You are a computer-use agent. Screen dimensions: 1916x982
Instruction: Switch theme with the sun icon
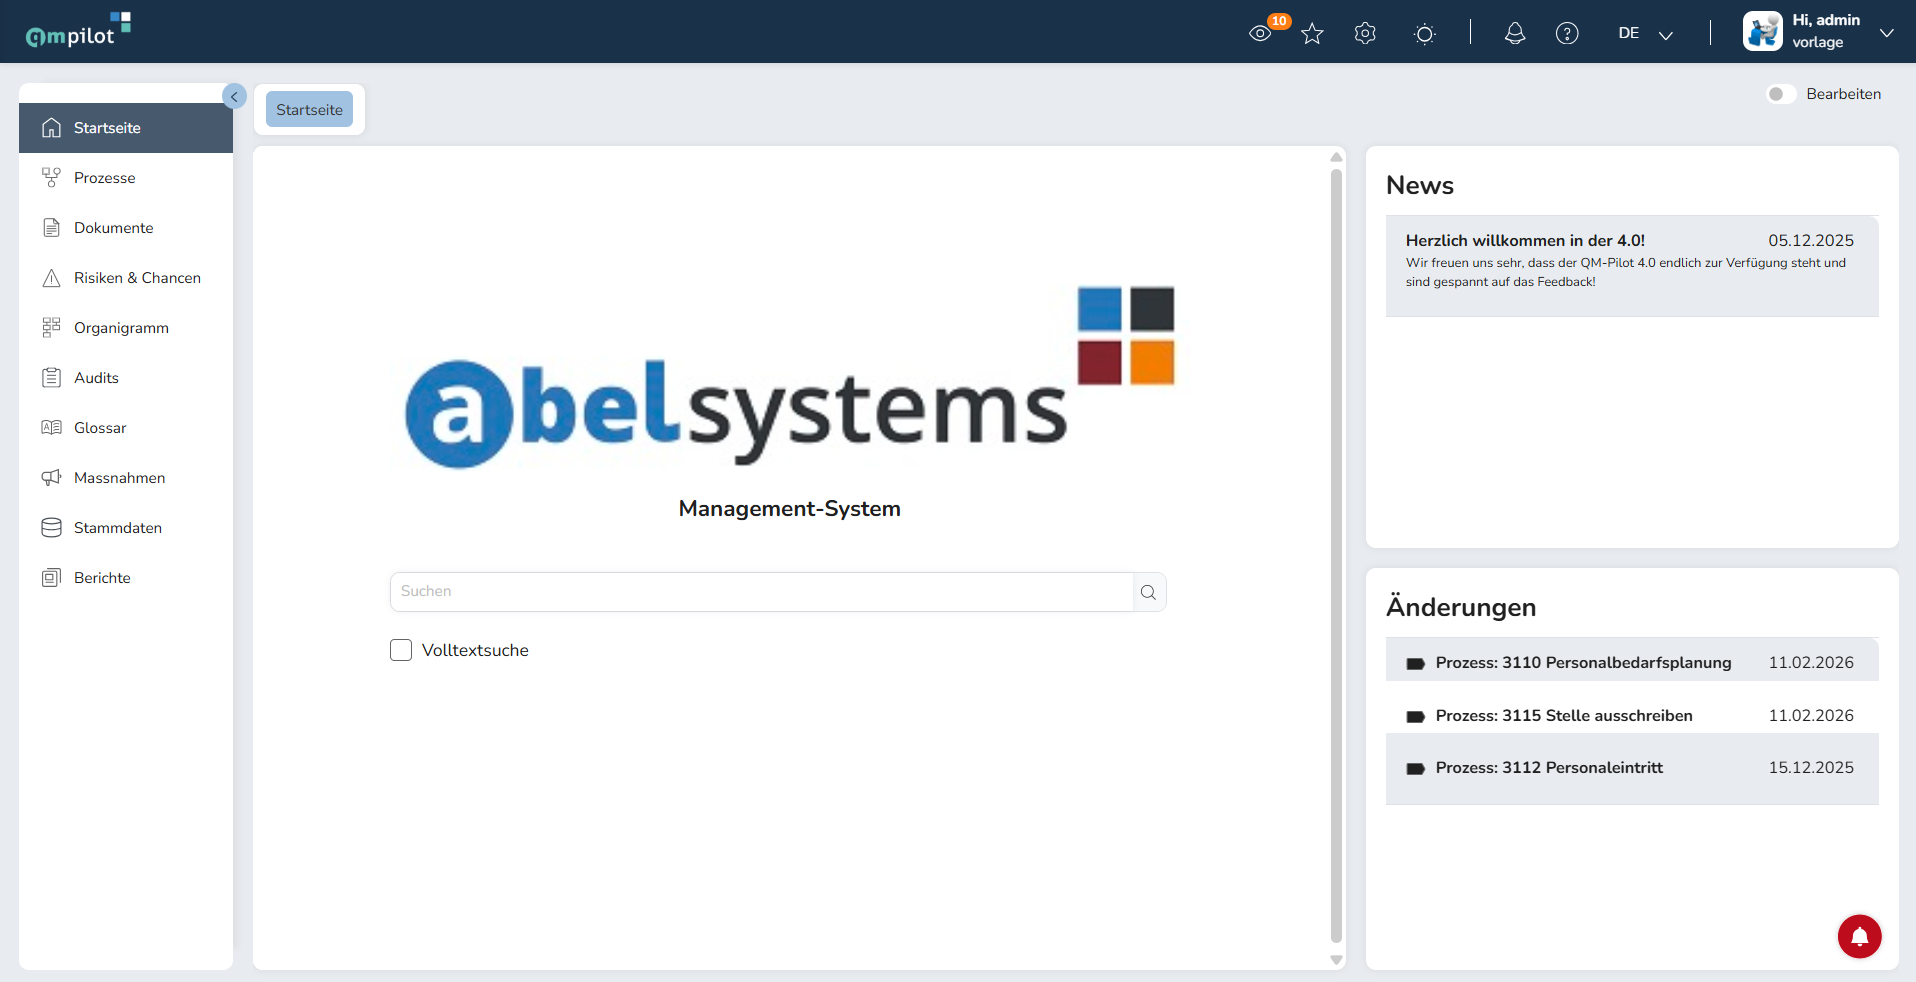(1425, 34)
